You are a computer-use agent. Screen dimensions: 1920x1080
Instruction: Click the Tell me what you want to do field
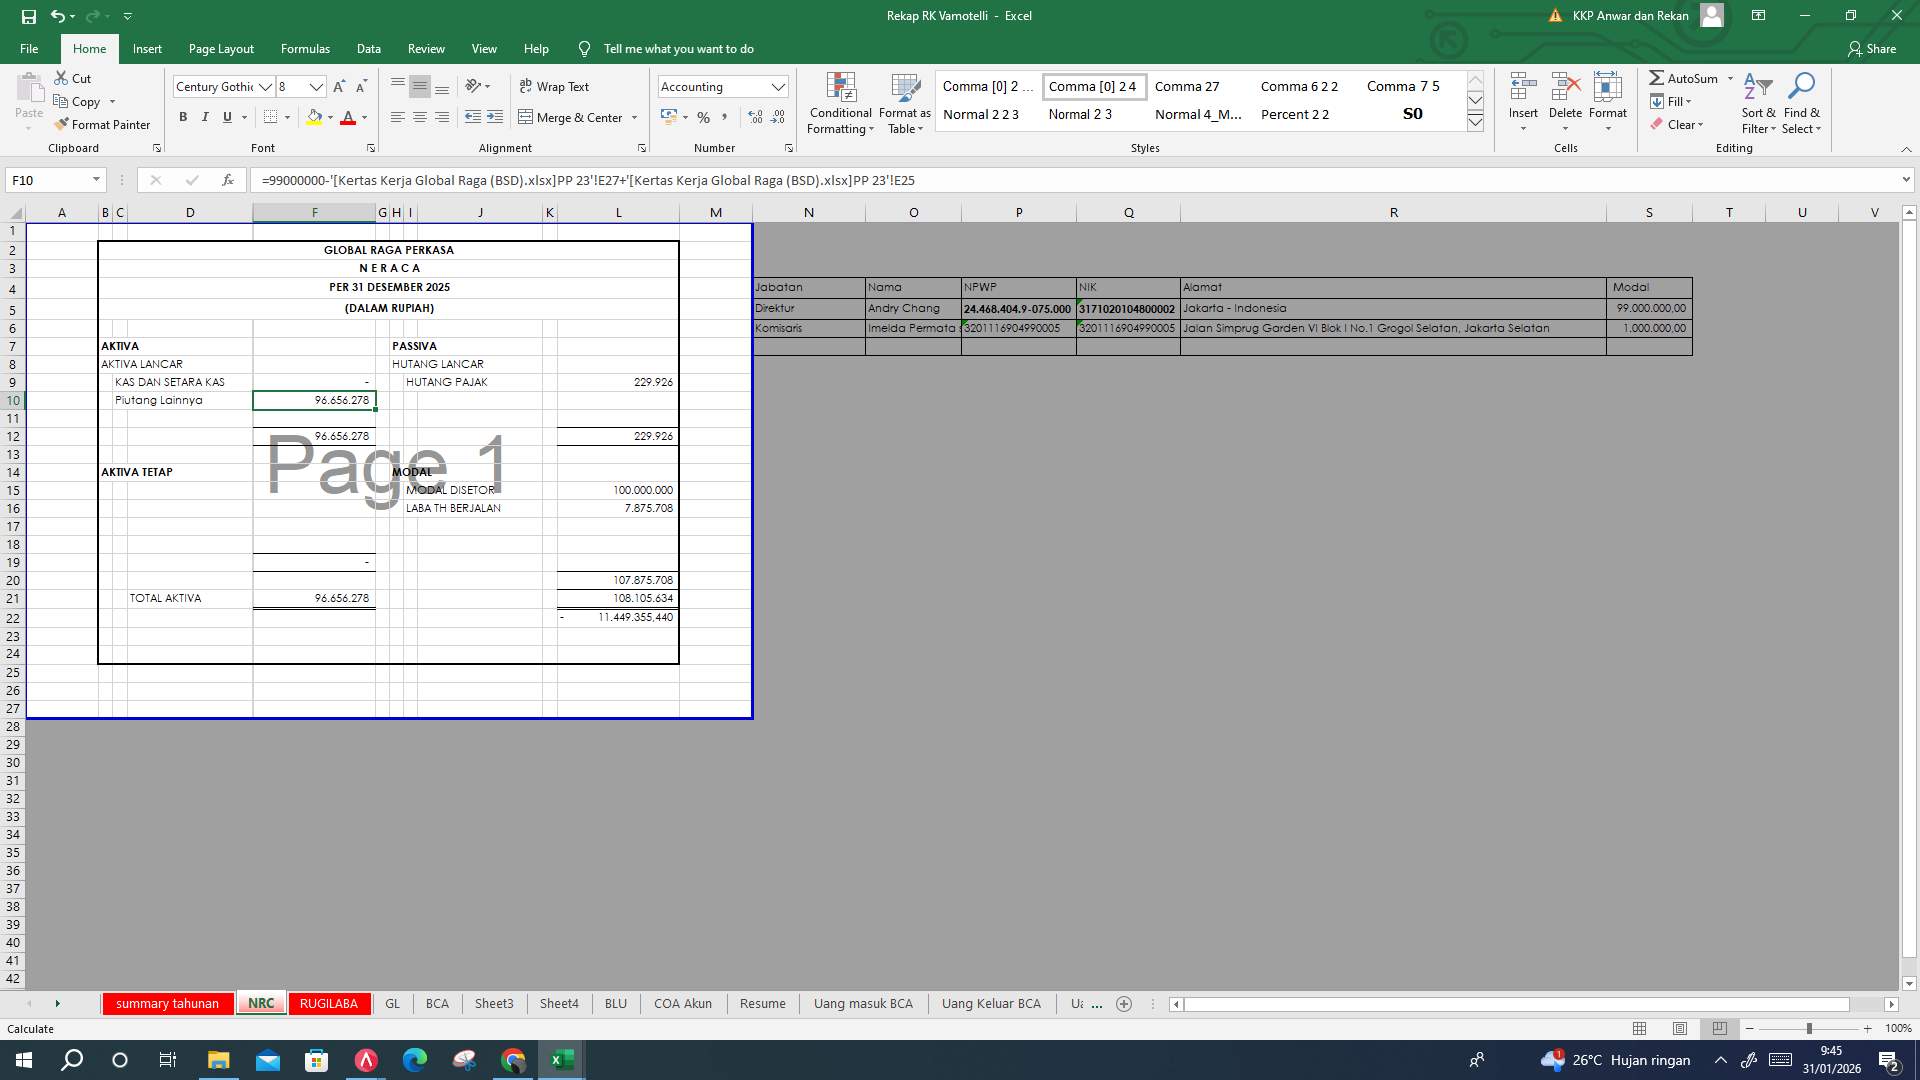(680, 48)
